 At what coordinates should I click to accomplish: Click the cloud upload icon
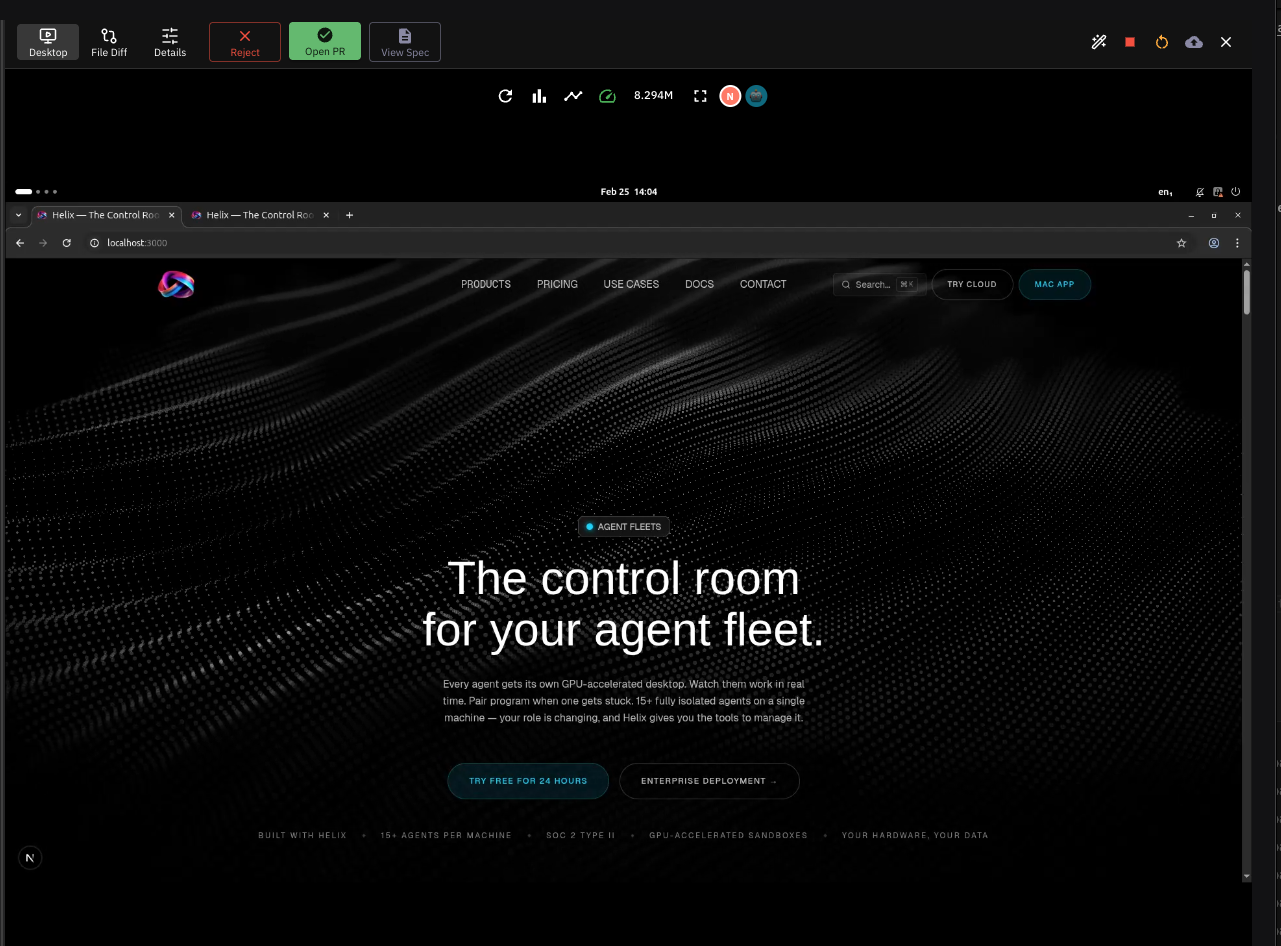click(1193, 42)
